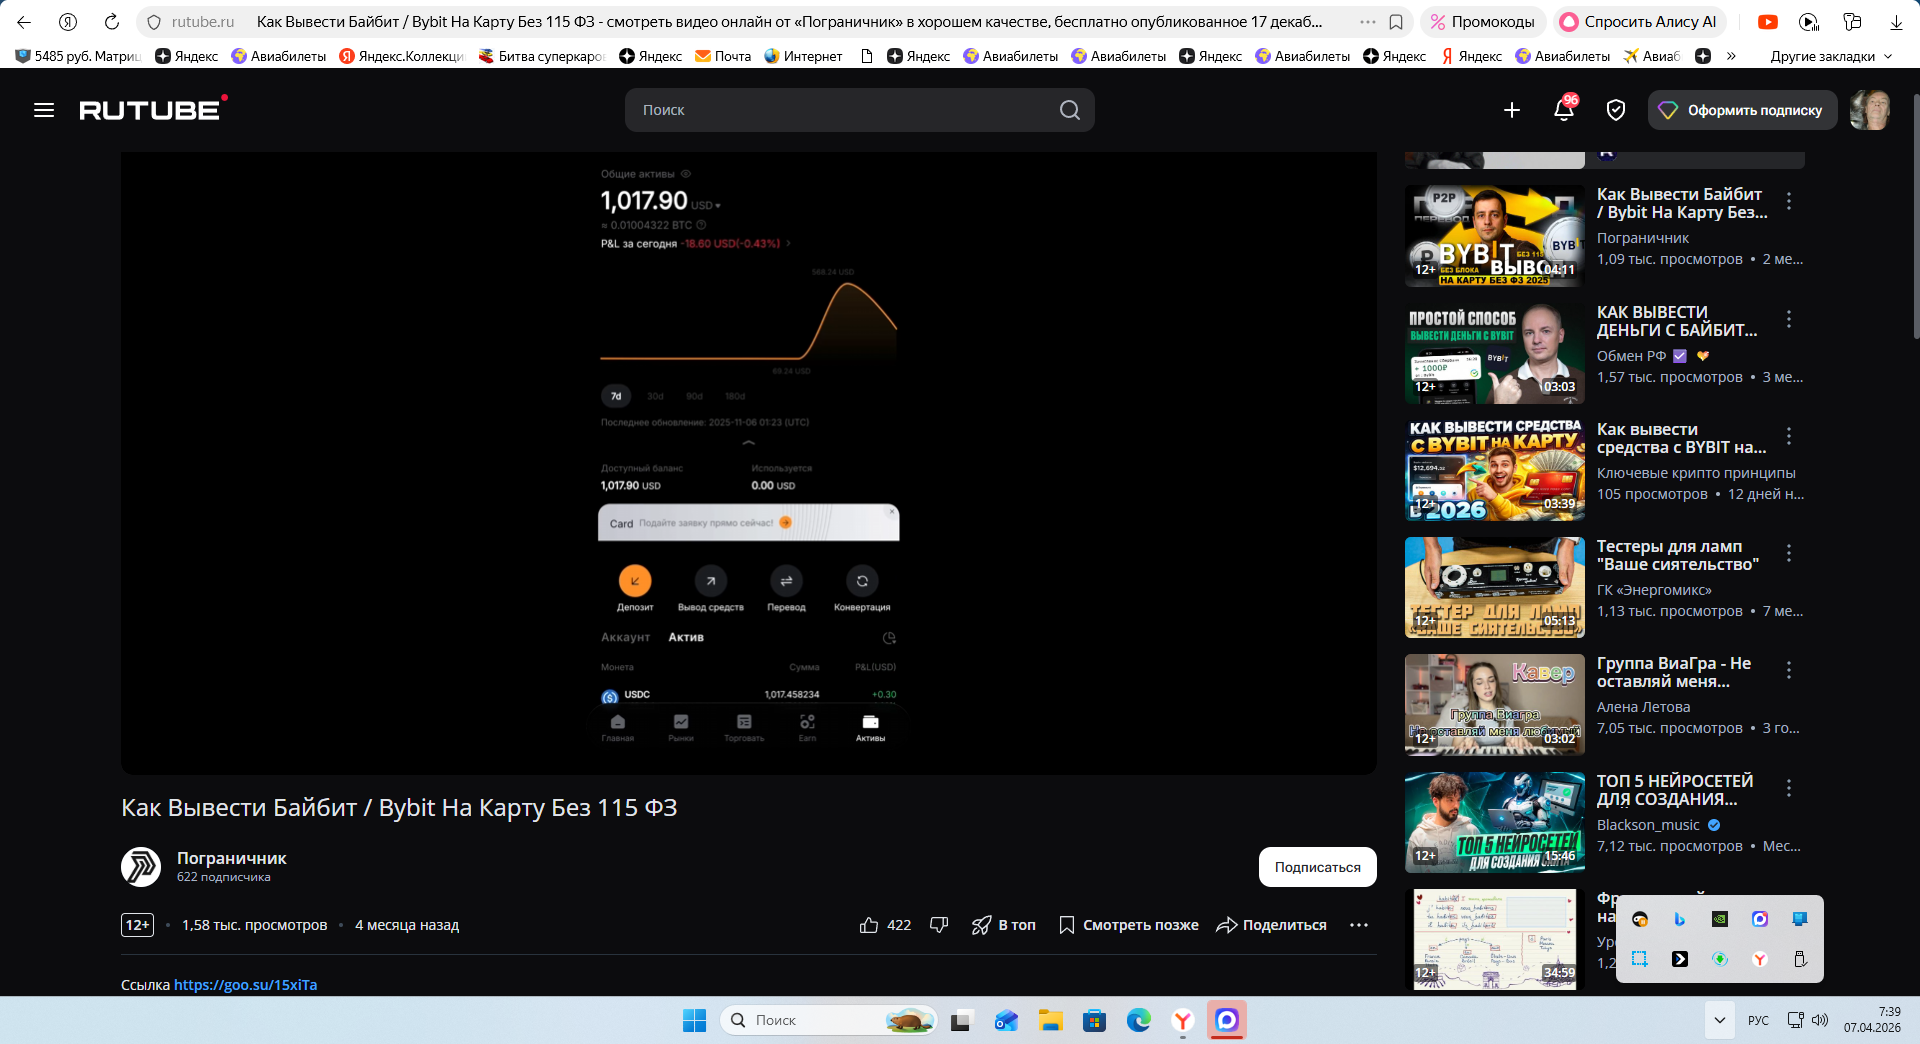Screen dimensions: 1920x1044
Task: Open options for КАК ВЫВЕСТИ ДЕНЬГИ С БАЙБИТ video
Action: click(1789, 319)
